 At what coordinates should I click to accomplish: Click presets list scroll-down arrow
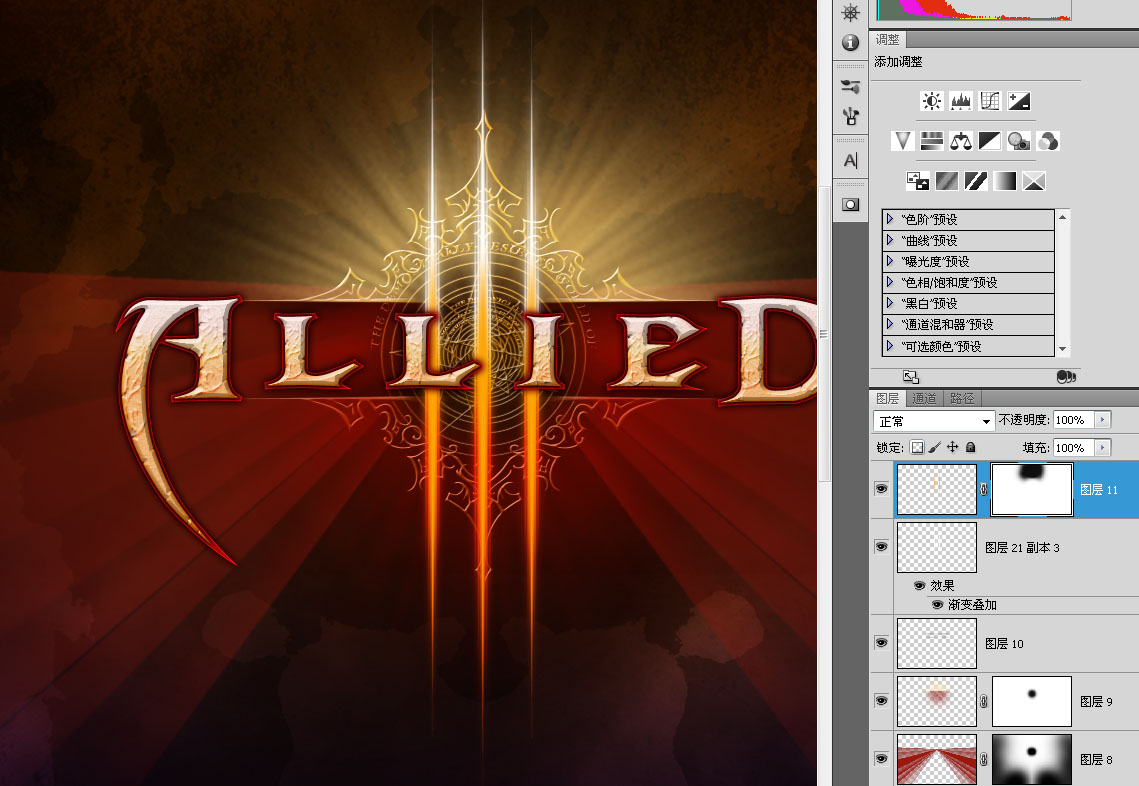click(1063, 349)
